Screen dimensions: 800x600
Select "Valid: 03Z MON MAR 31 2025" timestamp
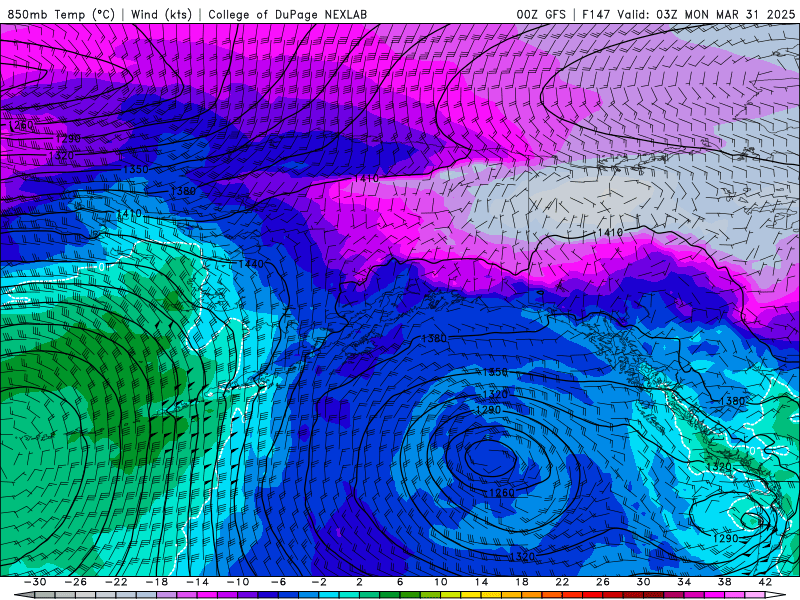point(706,14)
